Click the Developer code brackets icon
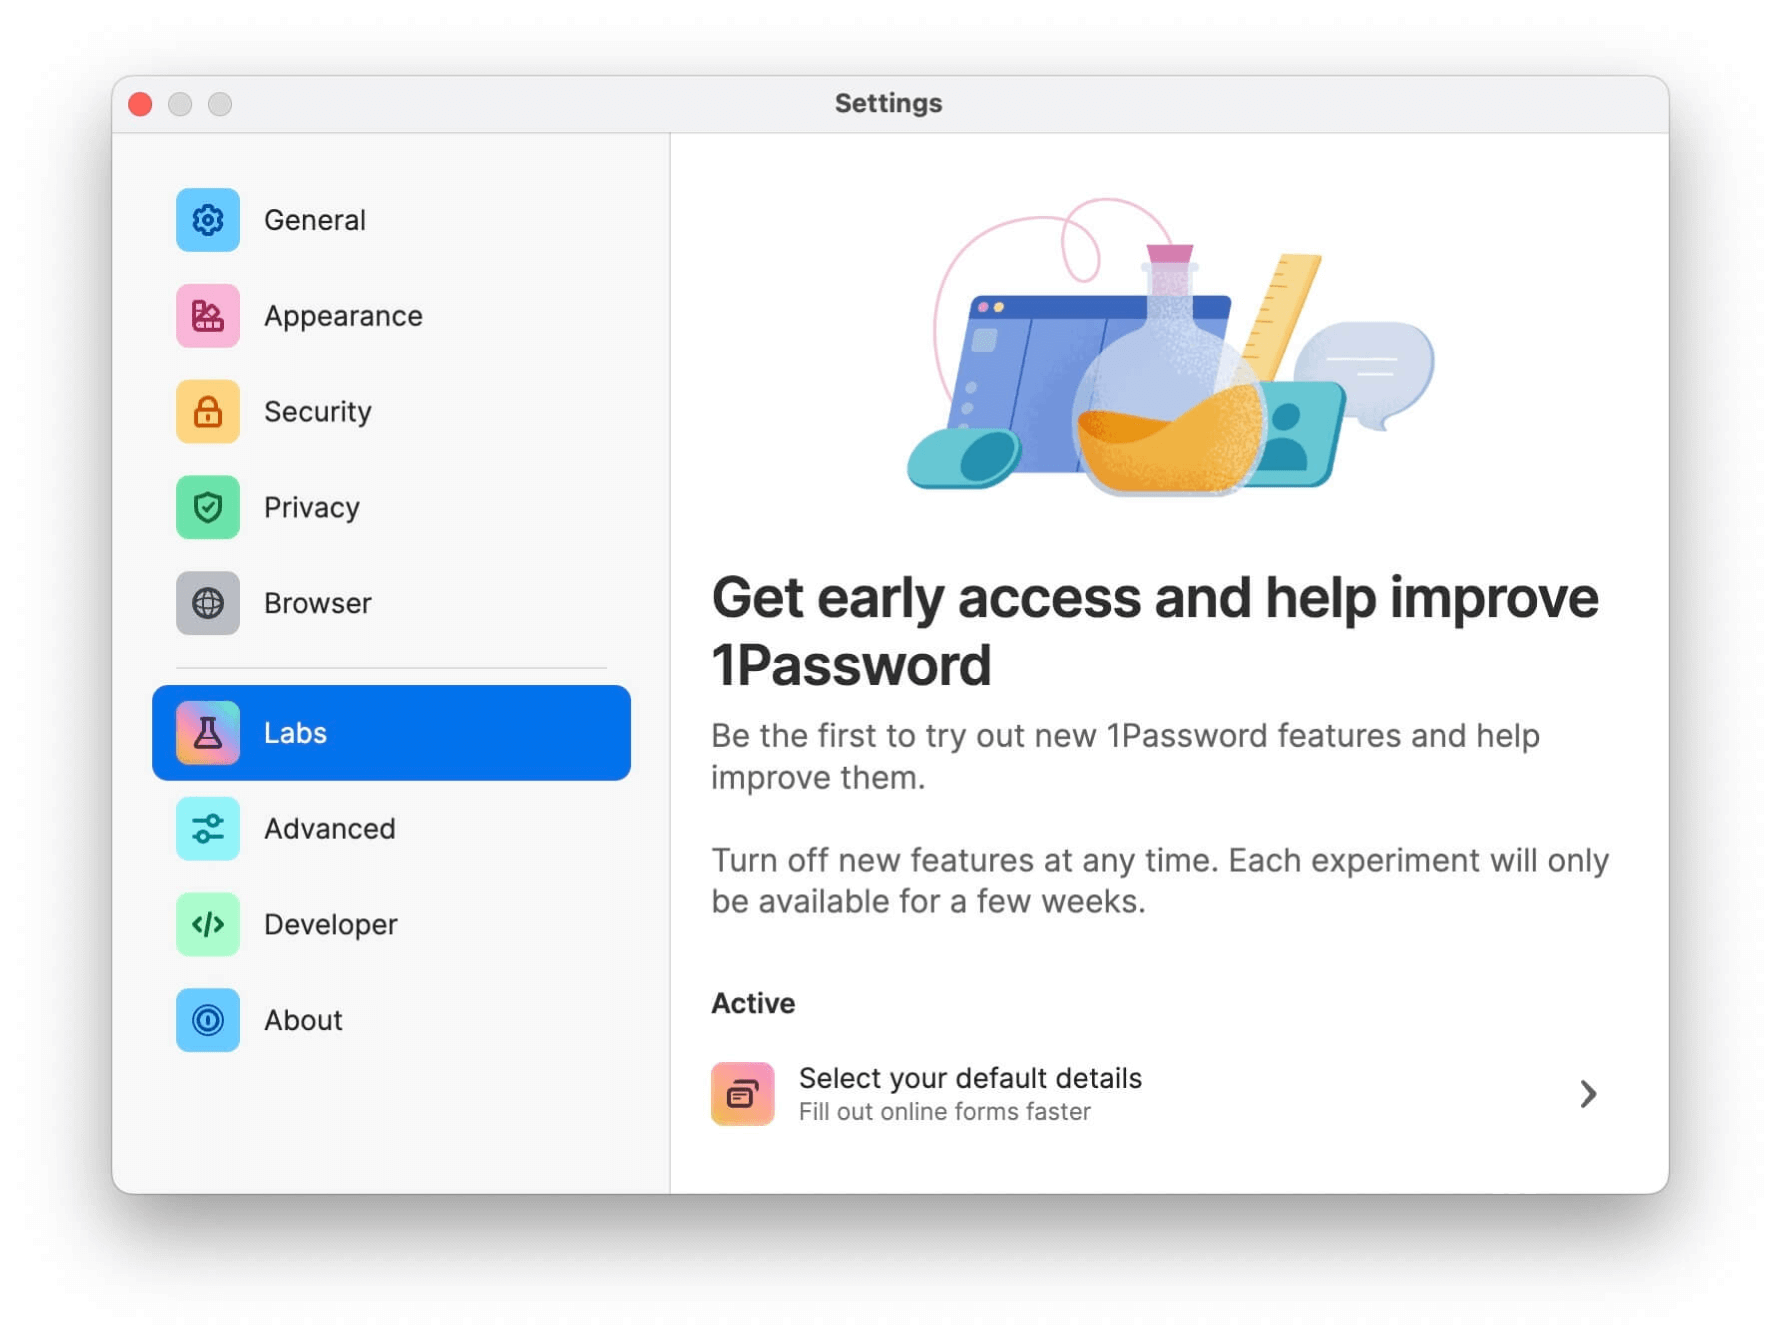Viewport: 1781px width, 1342px height. pyautogui.click(x=207, y=924)
